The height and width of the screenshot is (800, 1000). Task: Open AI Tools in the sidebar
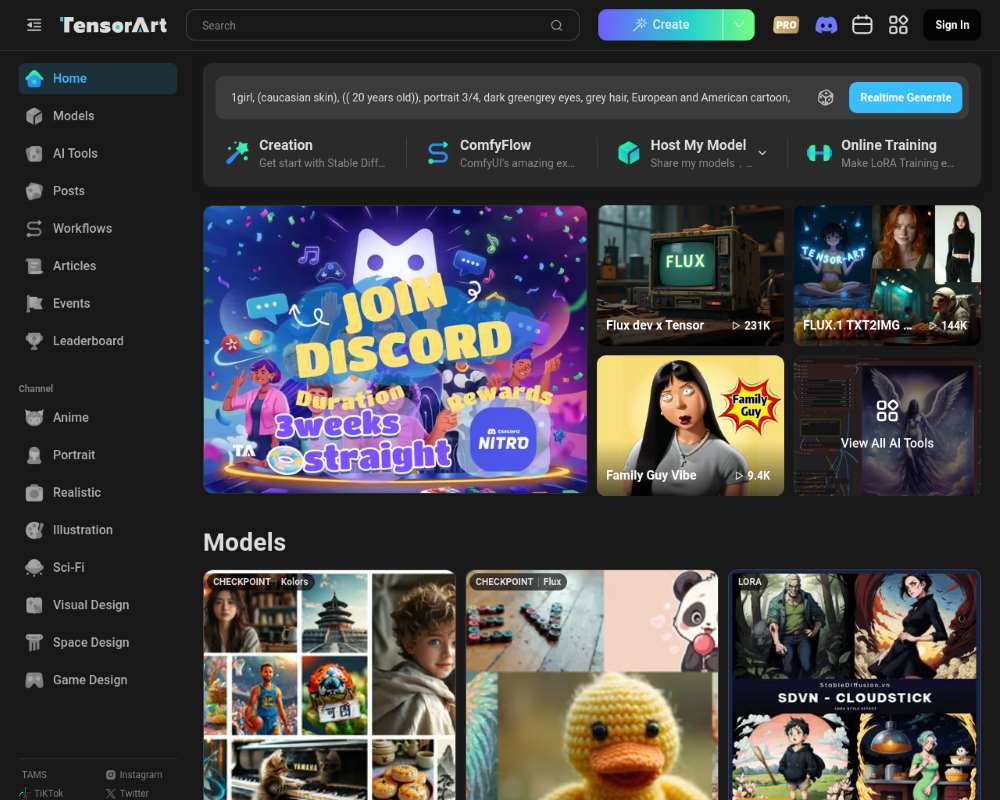[98, 154]
